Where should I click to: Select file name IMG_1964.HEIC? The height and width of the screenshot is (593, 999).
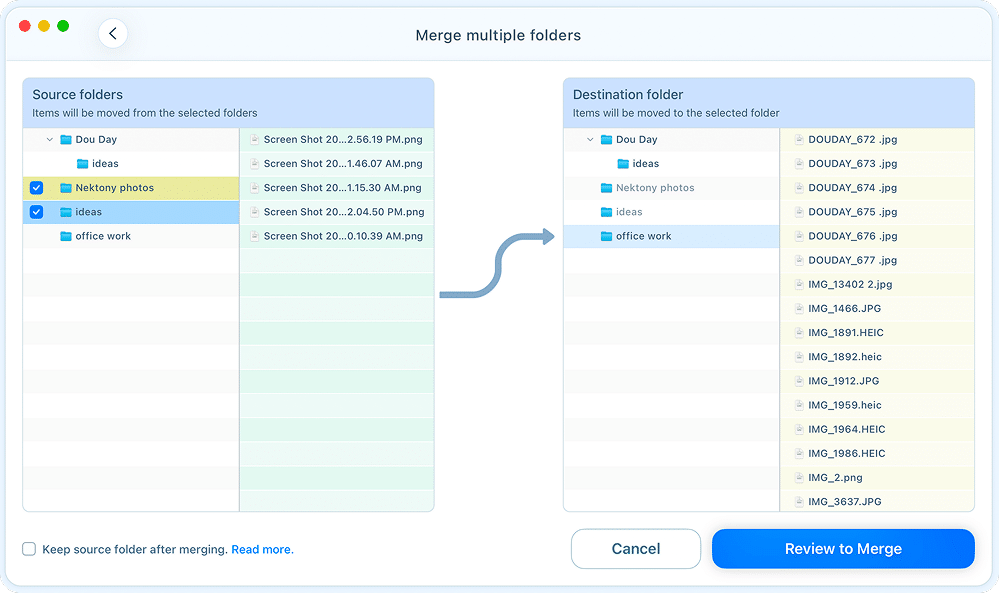point(847,430)
